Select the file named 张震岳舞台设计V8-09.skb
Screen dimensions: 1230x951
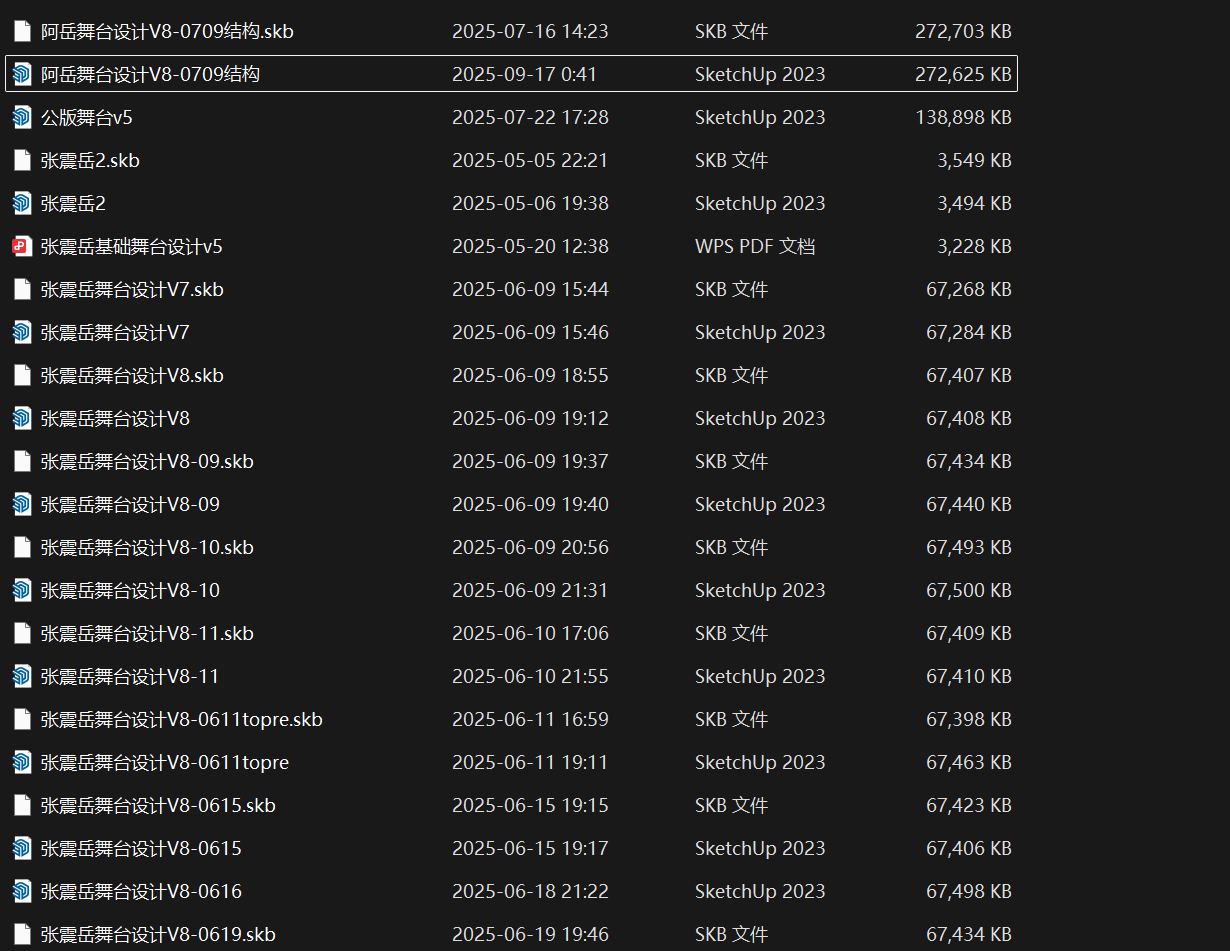pyautogui.click(x=147, y=461)
